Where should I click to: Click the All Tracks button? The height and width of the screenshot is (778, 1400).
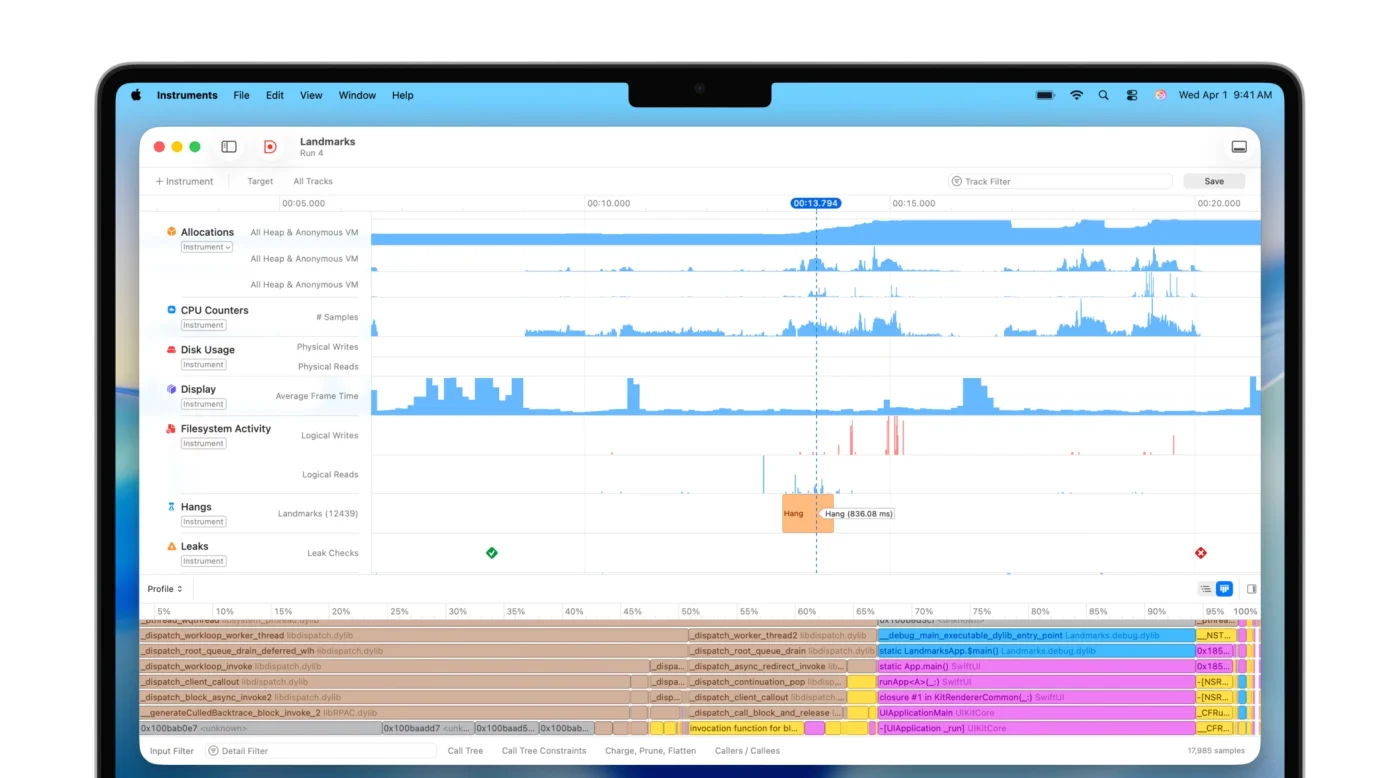[313, 181]
